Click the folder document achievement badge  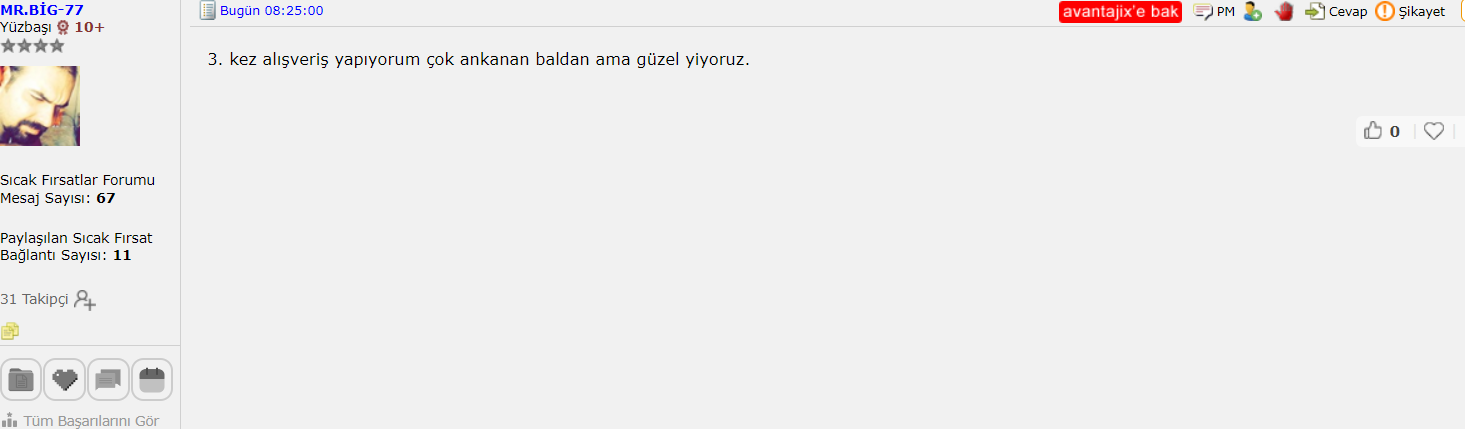point(21,379)
